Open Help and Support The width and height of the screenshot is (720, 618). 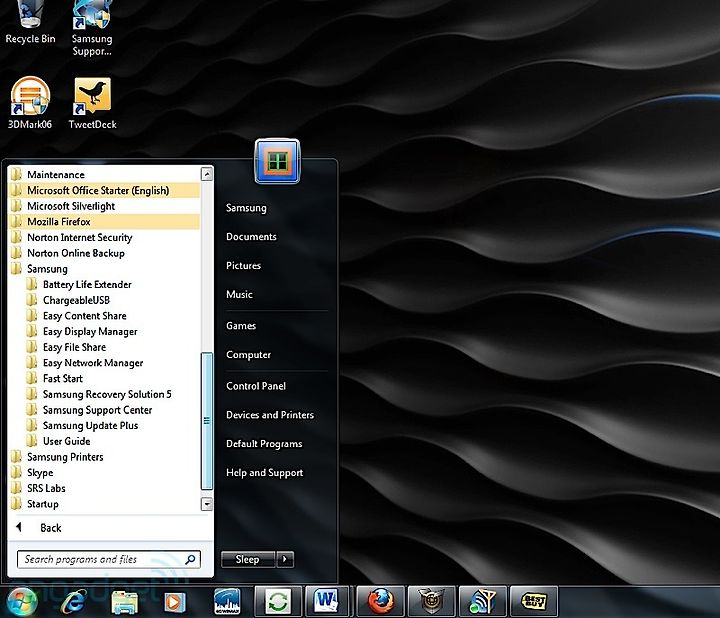(x=264, y=472)
